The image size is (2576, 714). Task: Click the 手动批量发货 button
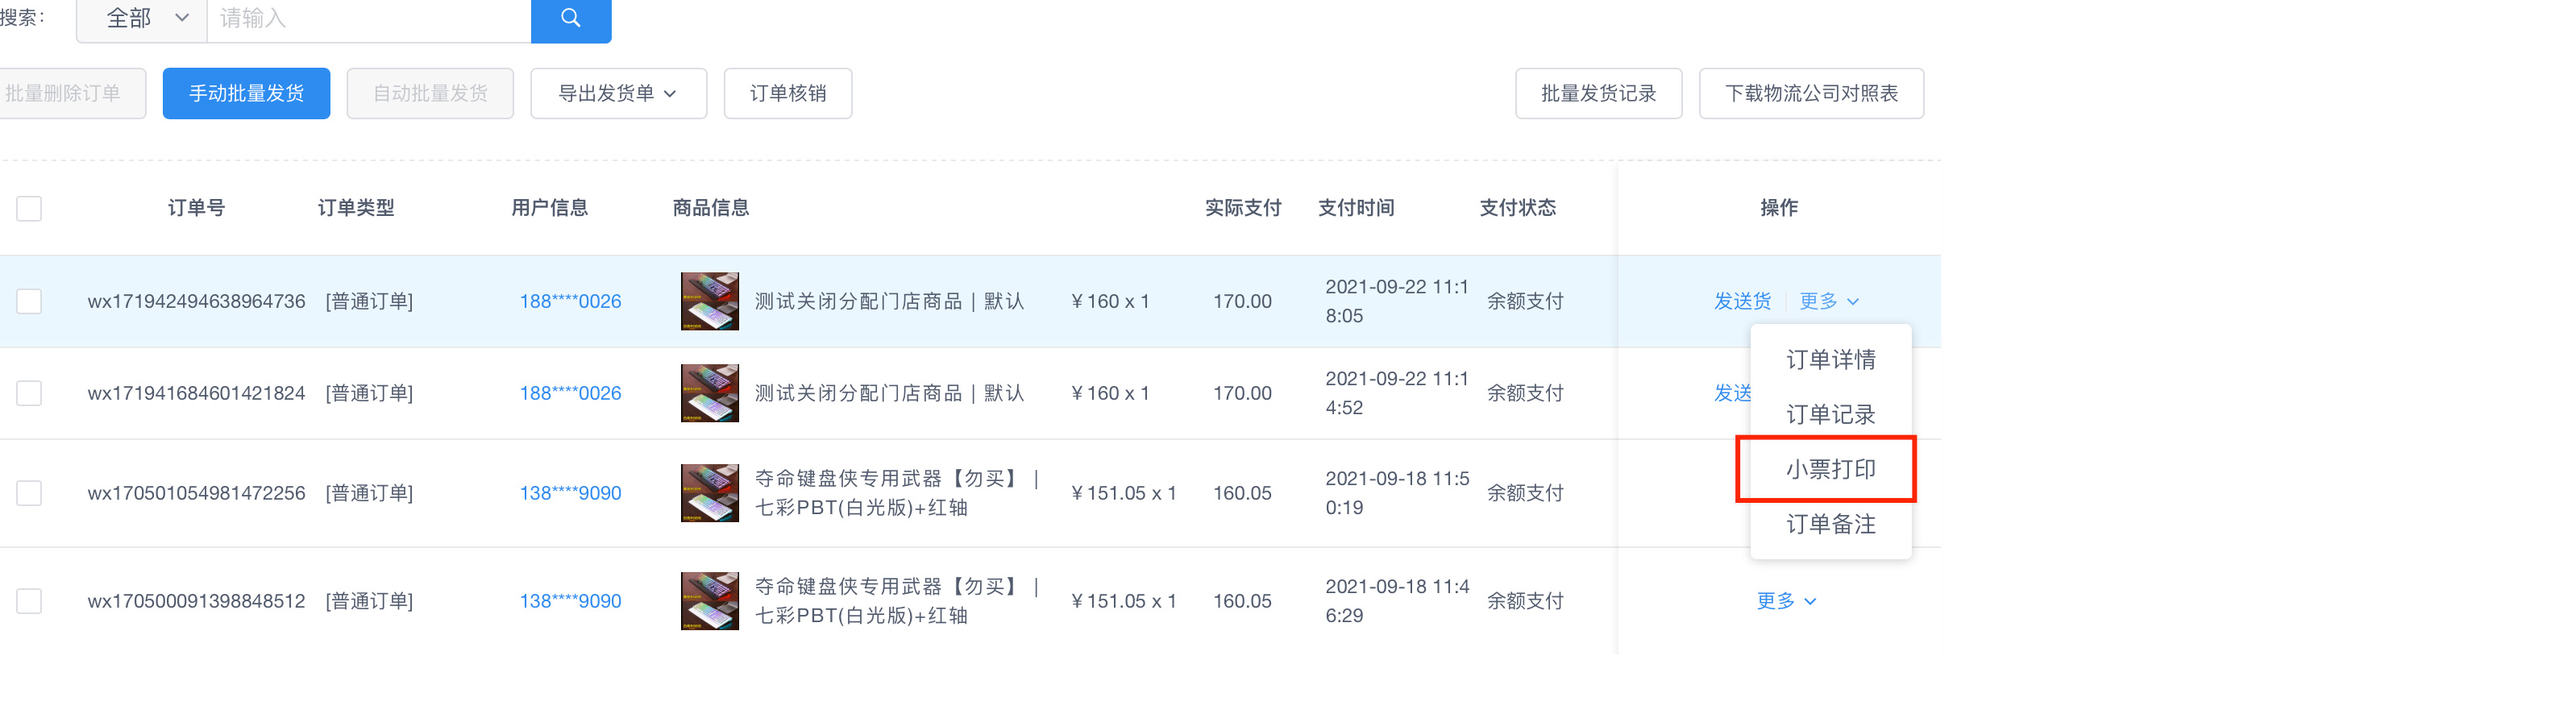pyautogui.click(x=246, y=93)
